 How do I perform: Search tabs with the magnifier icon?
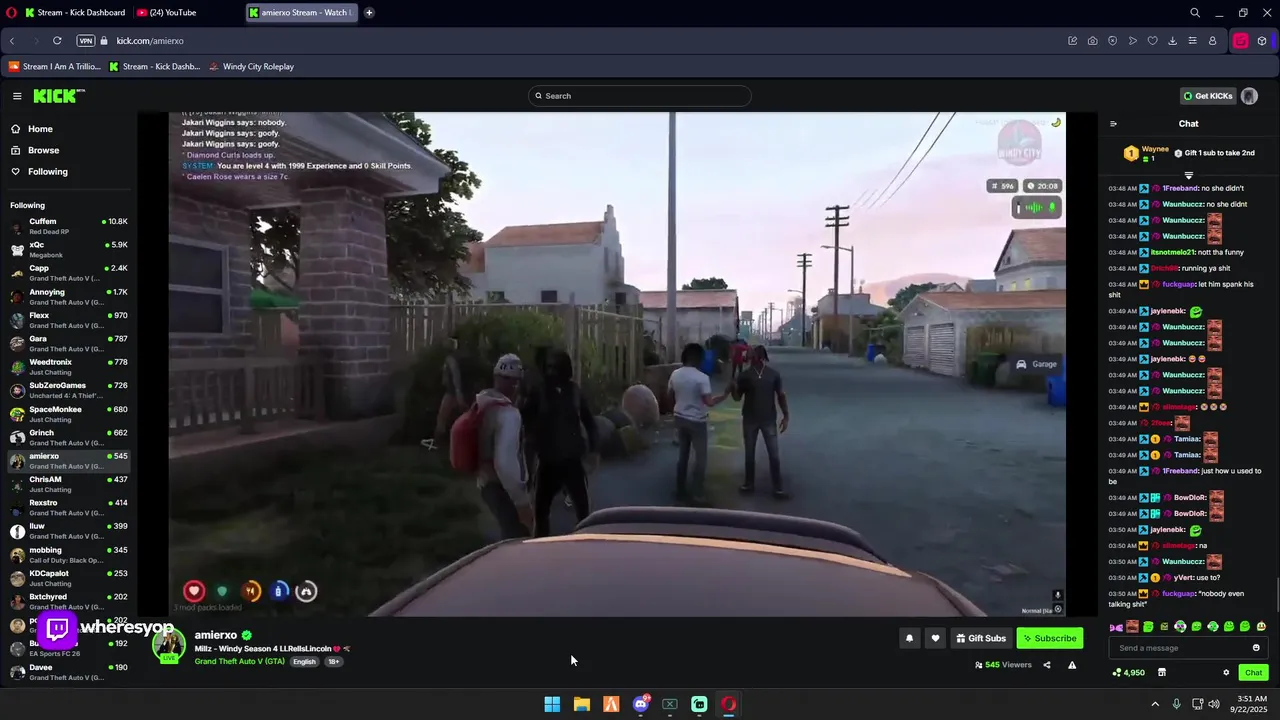(1195, 13)
